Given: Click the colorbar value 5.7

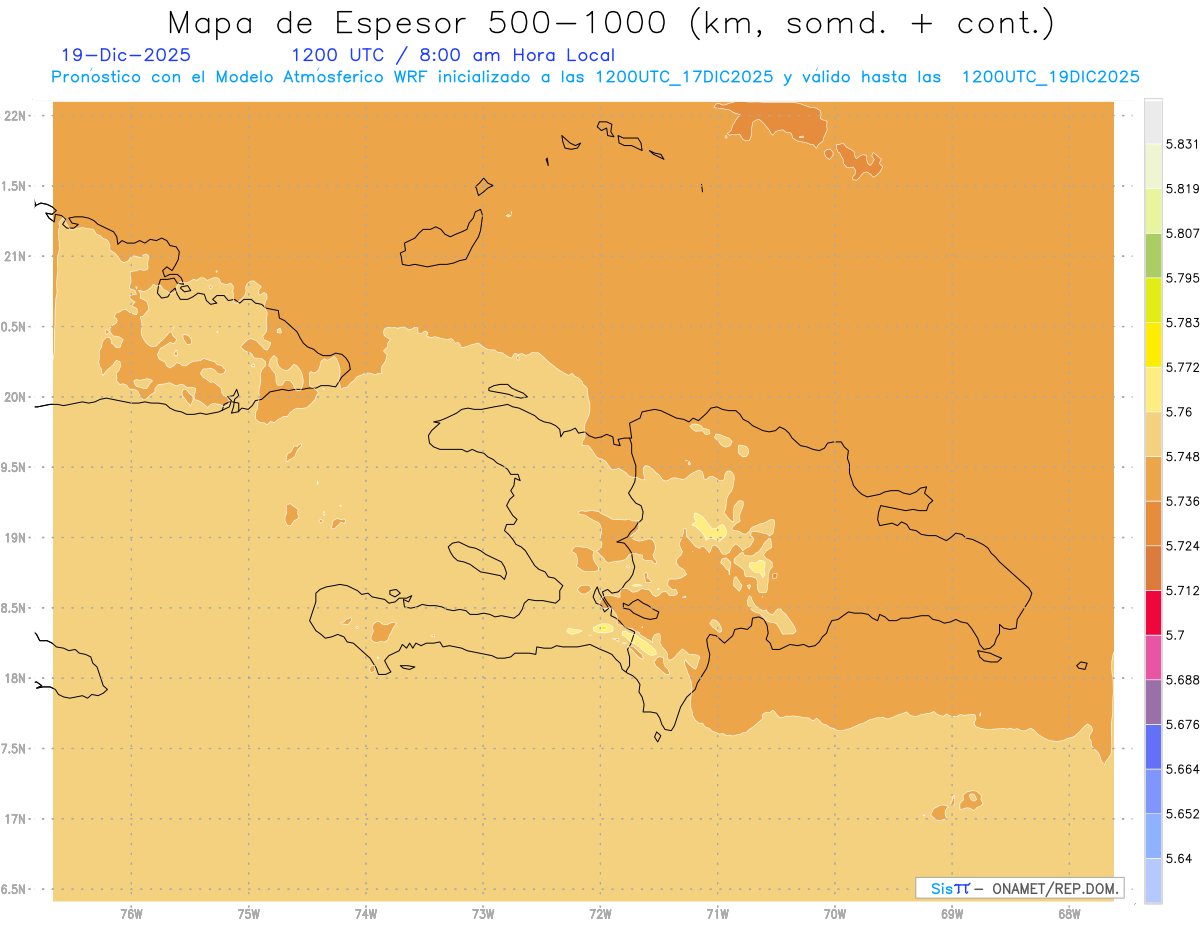Looking at the screenshot, I should (x=1175, y=635).
